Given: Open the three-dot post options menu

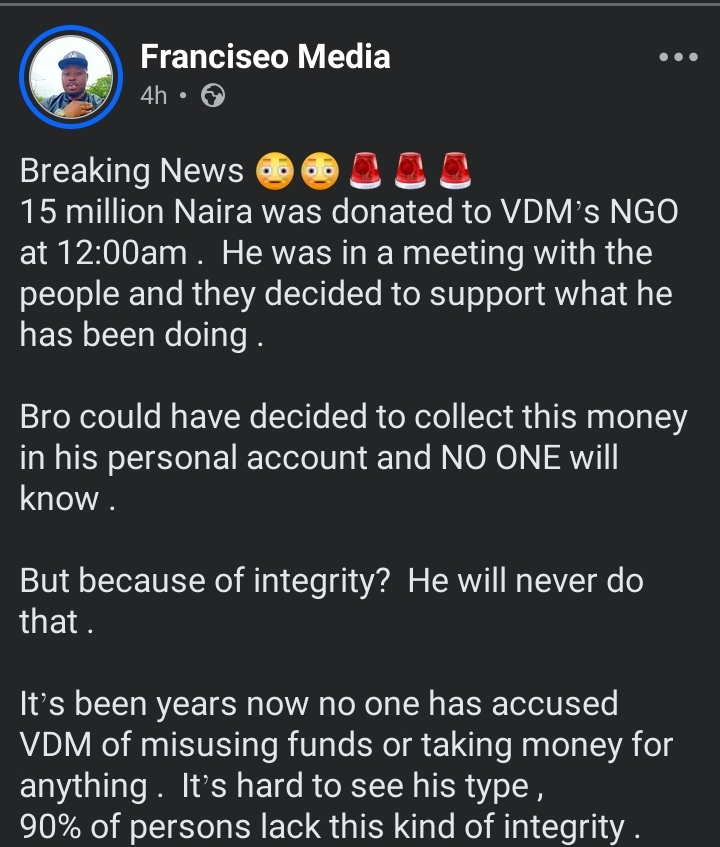Looking at the screenshot, I should [677, 57].
